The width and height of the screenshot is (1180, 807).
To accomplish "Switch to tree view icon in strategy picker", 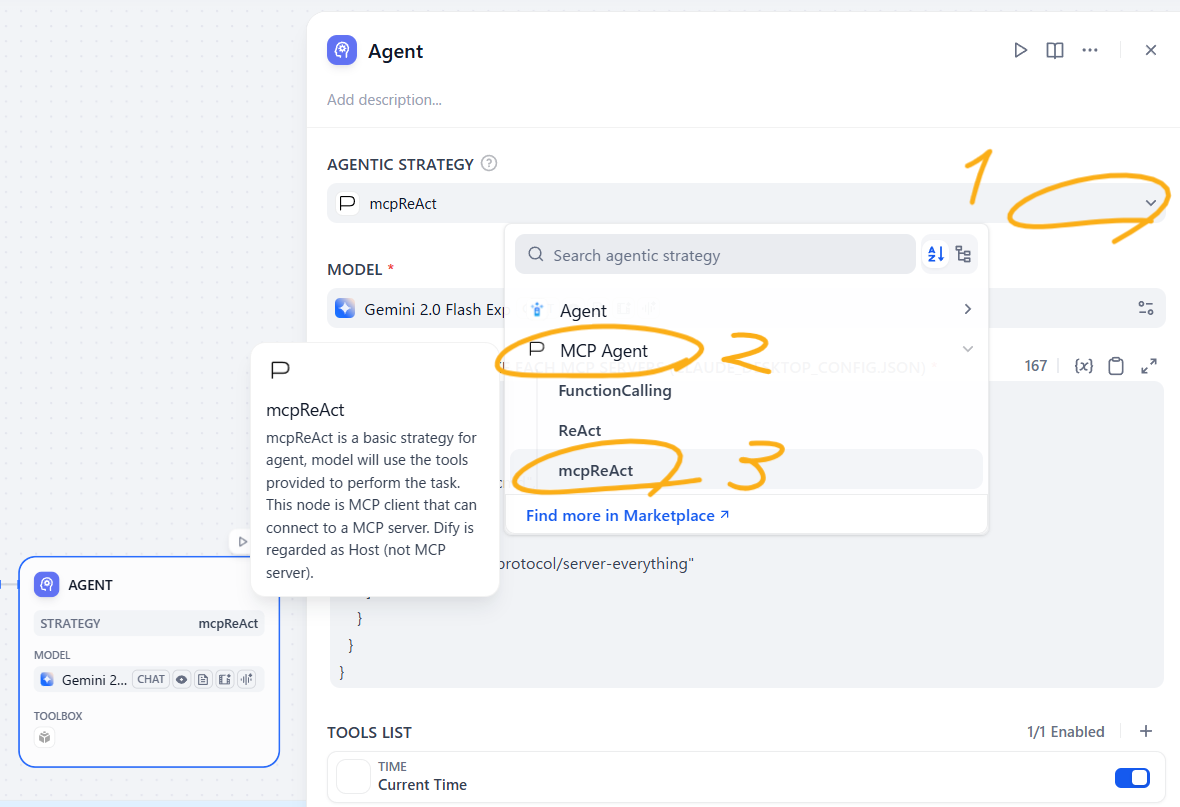I will pos(963,254).
